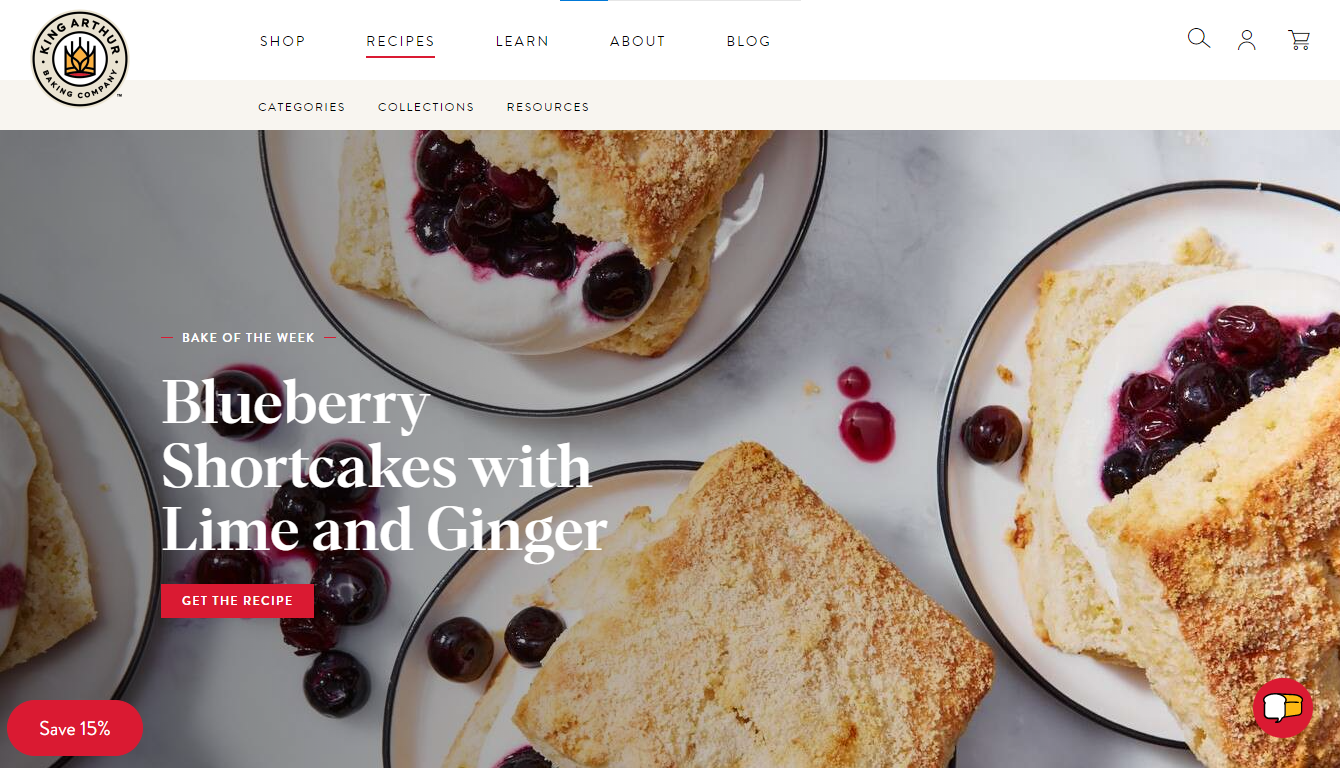The image size is (1340, 768).
Task: Open the site search magnifier icon
Action: point(1198,39)
